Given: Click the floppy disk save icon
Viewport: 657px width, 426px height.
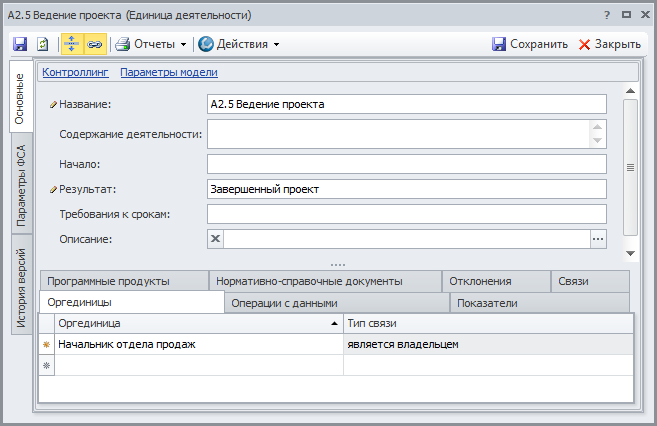Looking at the screenshot, I should tap(20, 44).
